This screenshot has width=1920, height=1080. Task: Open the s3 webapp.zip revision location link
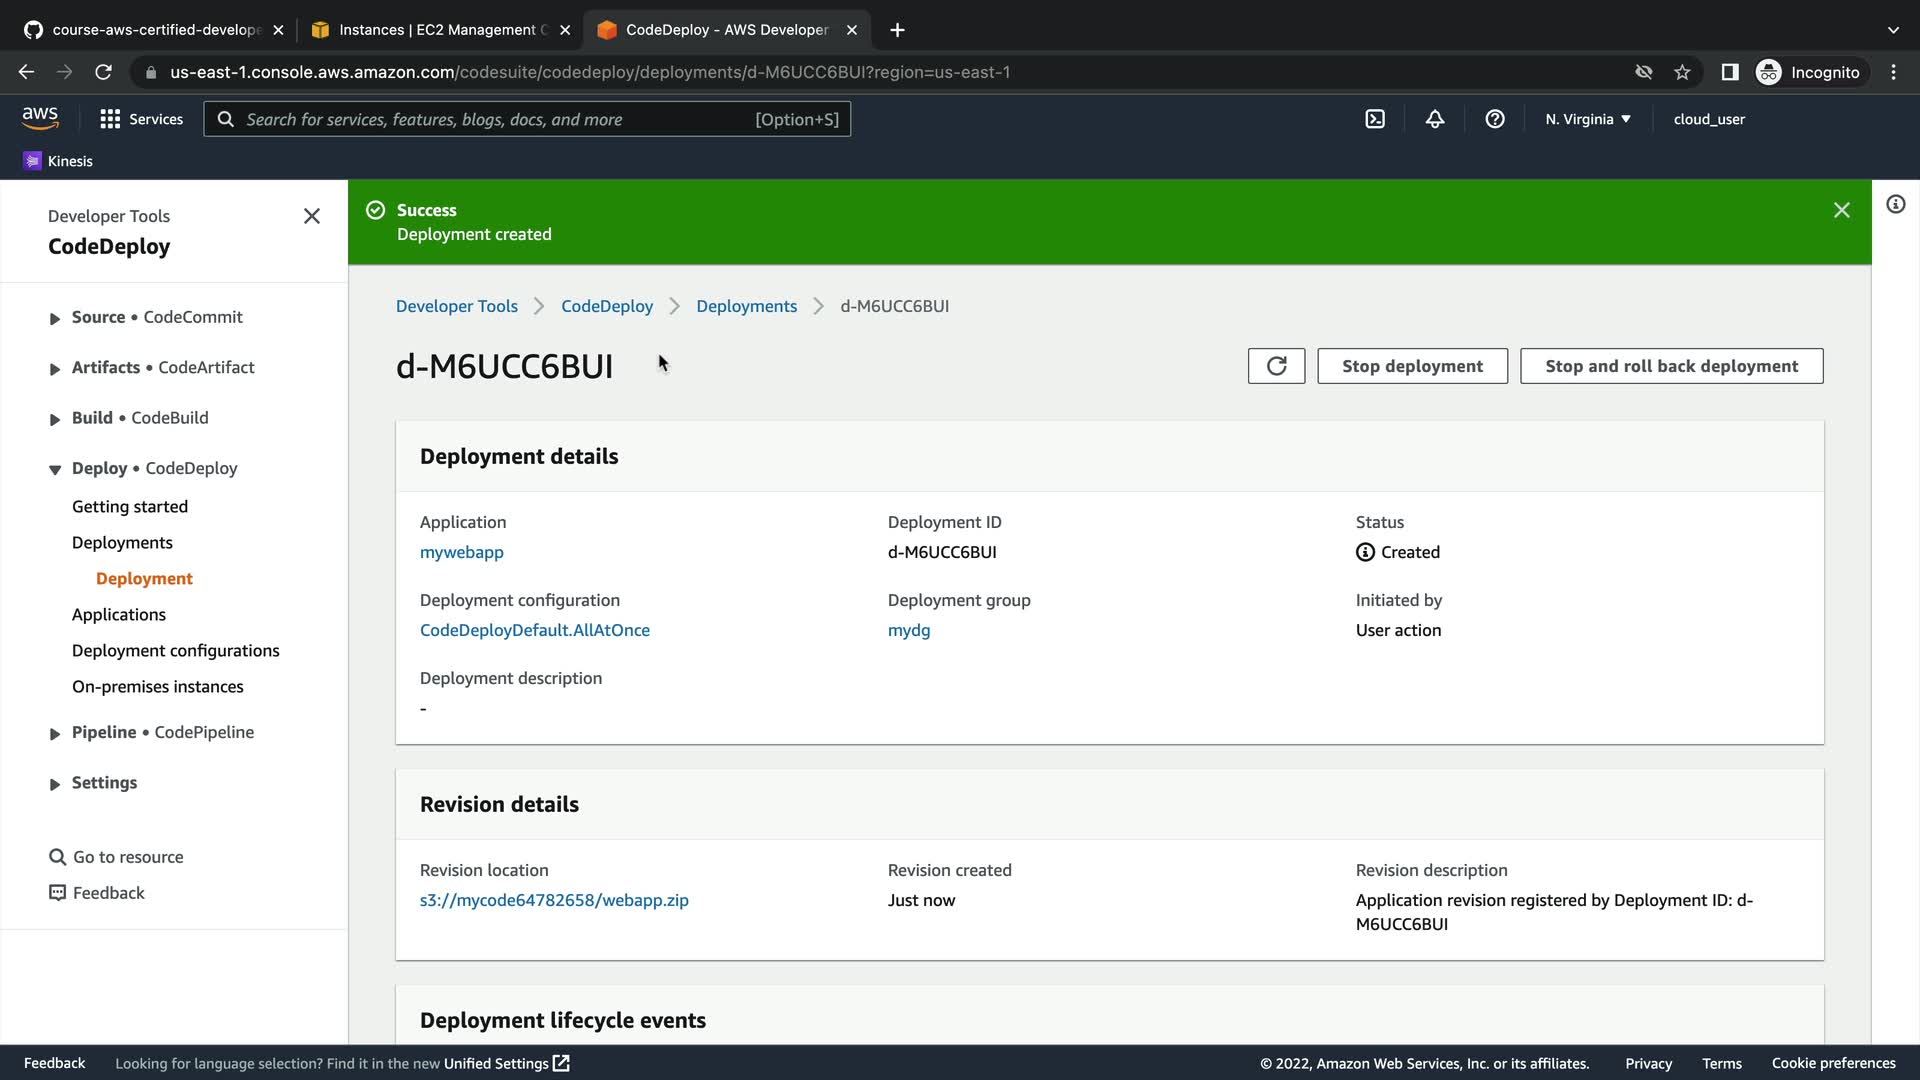tap(554, 900)
